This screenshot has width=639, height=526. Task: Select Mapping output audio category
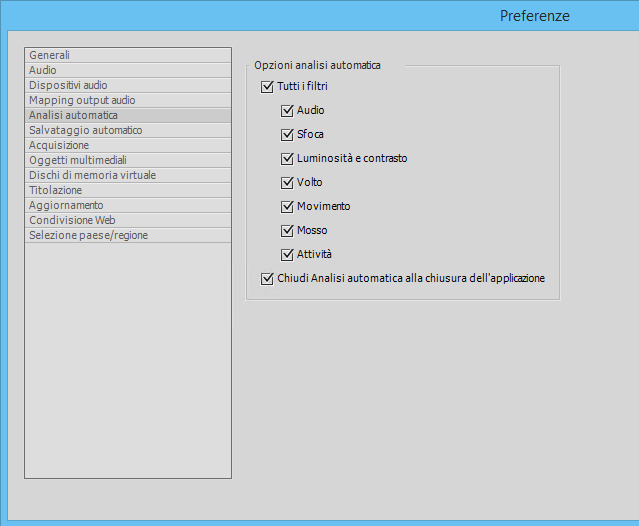pyautogui.click(x=82, y=100)
